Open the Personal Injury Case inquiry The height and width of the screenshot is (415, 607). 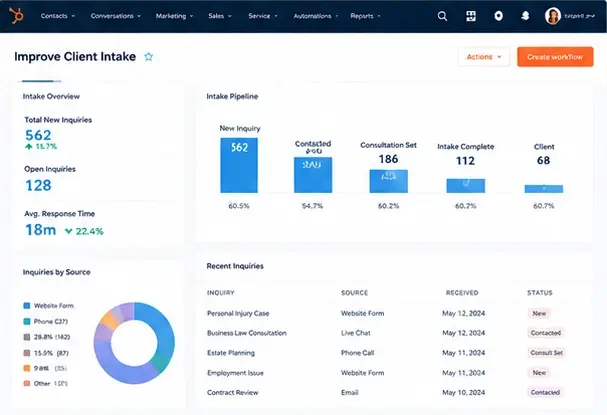point(238,314)
